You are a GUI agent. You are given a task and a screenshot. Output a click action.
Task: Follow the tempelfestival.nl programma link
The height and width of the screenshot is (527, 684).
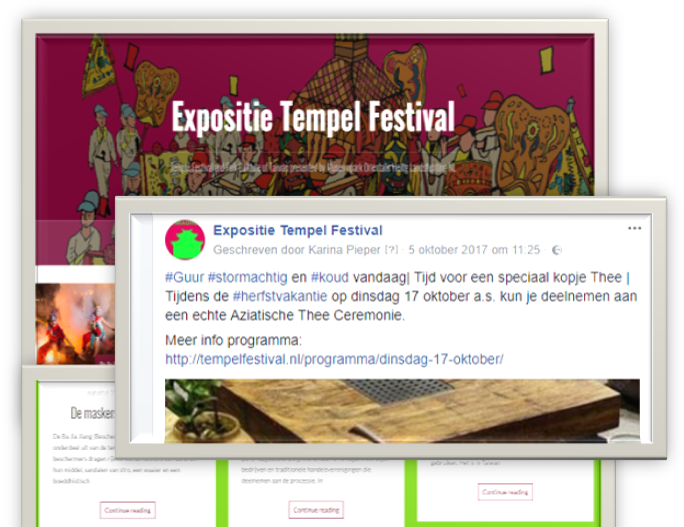(x=334, y=359)
